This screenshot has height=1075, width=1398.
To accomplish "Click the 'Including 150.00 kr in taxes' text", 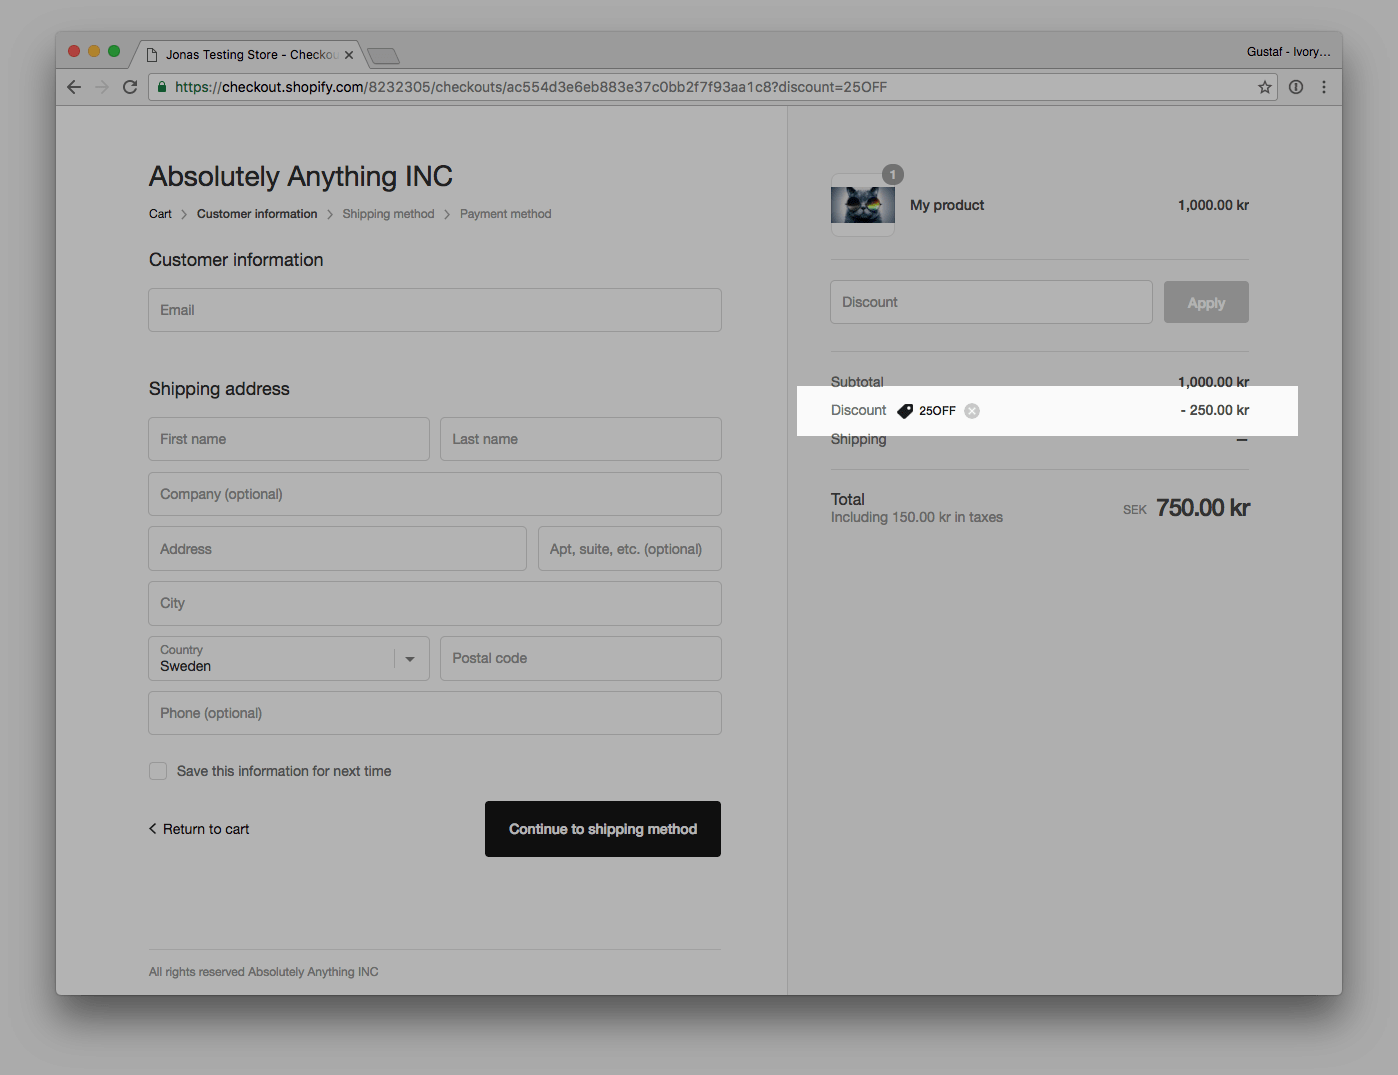I will 917,518.
